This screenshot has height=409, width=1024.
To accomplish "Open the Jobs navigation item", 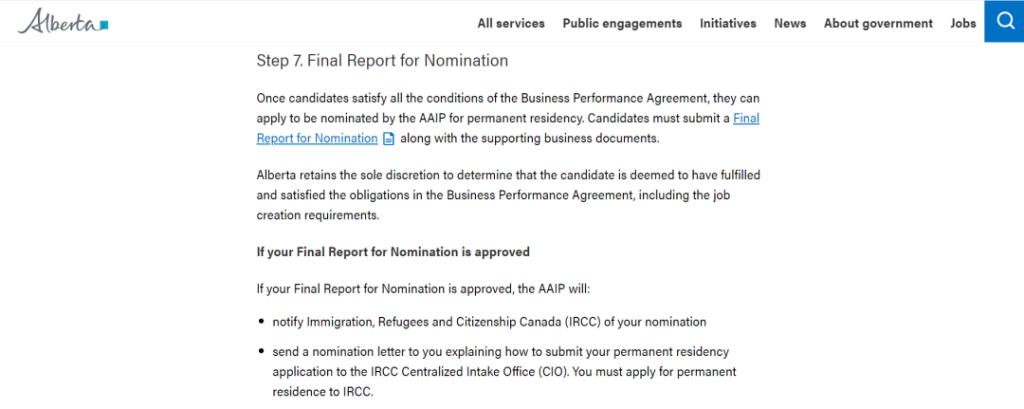I will point(963,24).
